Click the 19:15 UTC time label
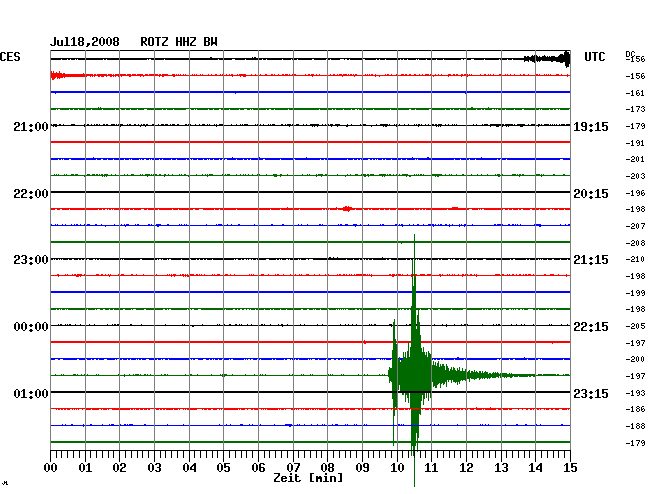This screenshot has height=494, width=650. [591, 127]
